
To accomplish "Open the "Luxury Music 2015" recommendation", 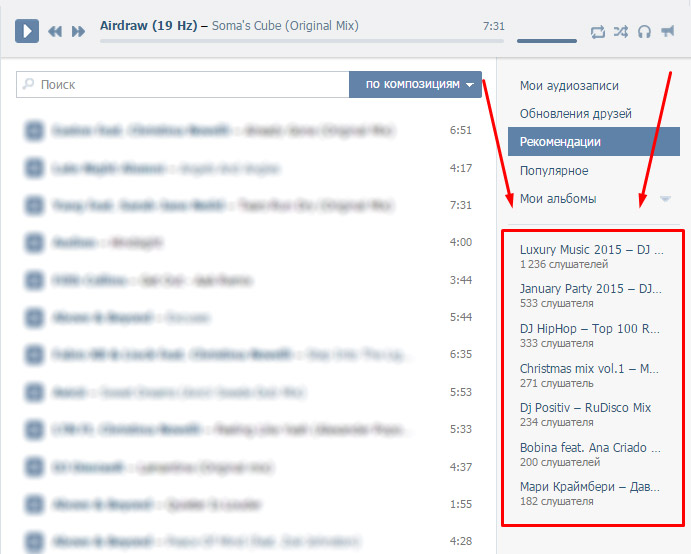I will tap(590, 249).
